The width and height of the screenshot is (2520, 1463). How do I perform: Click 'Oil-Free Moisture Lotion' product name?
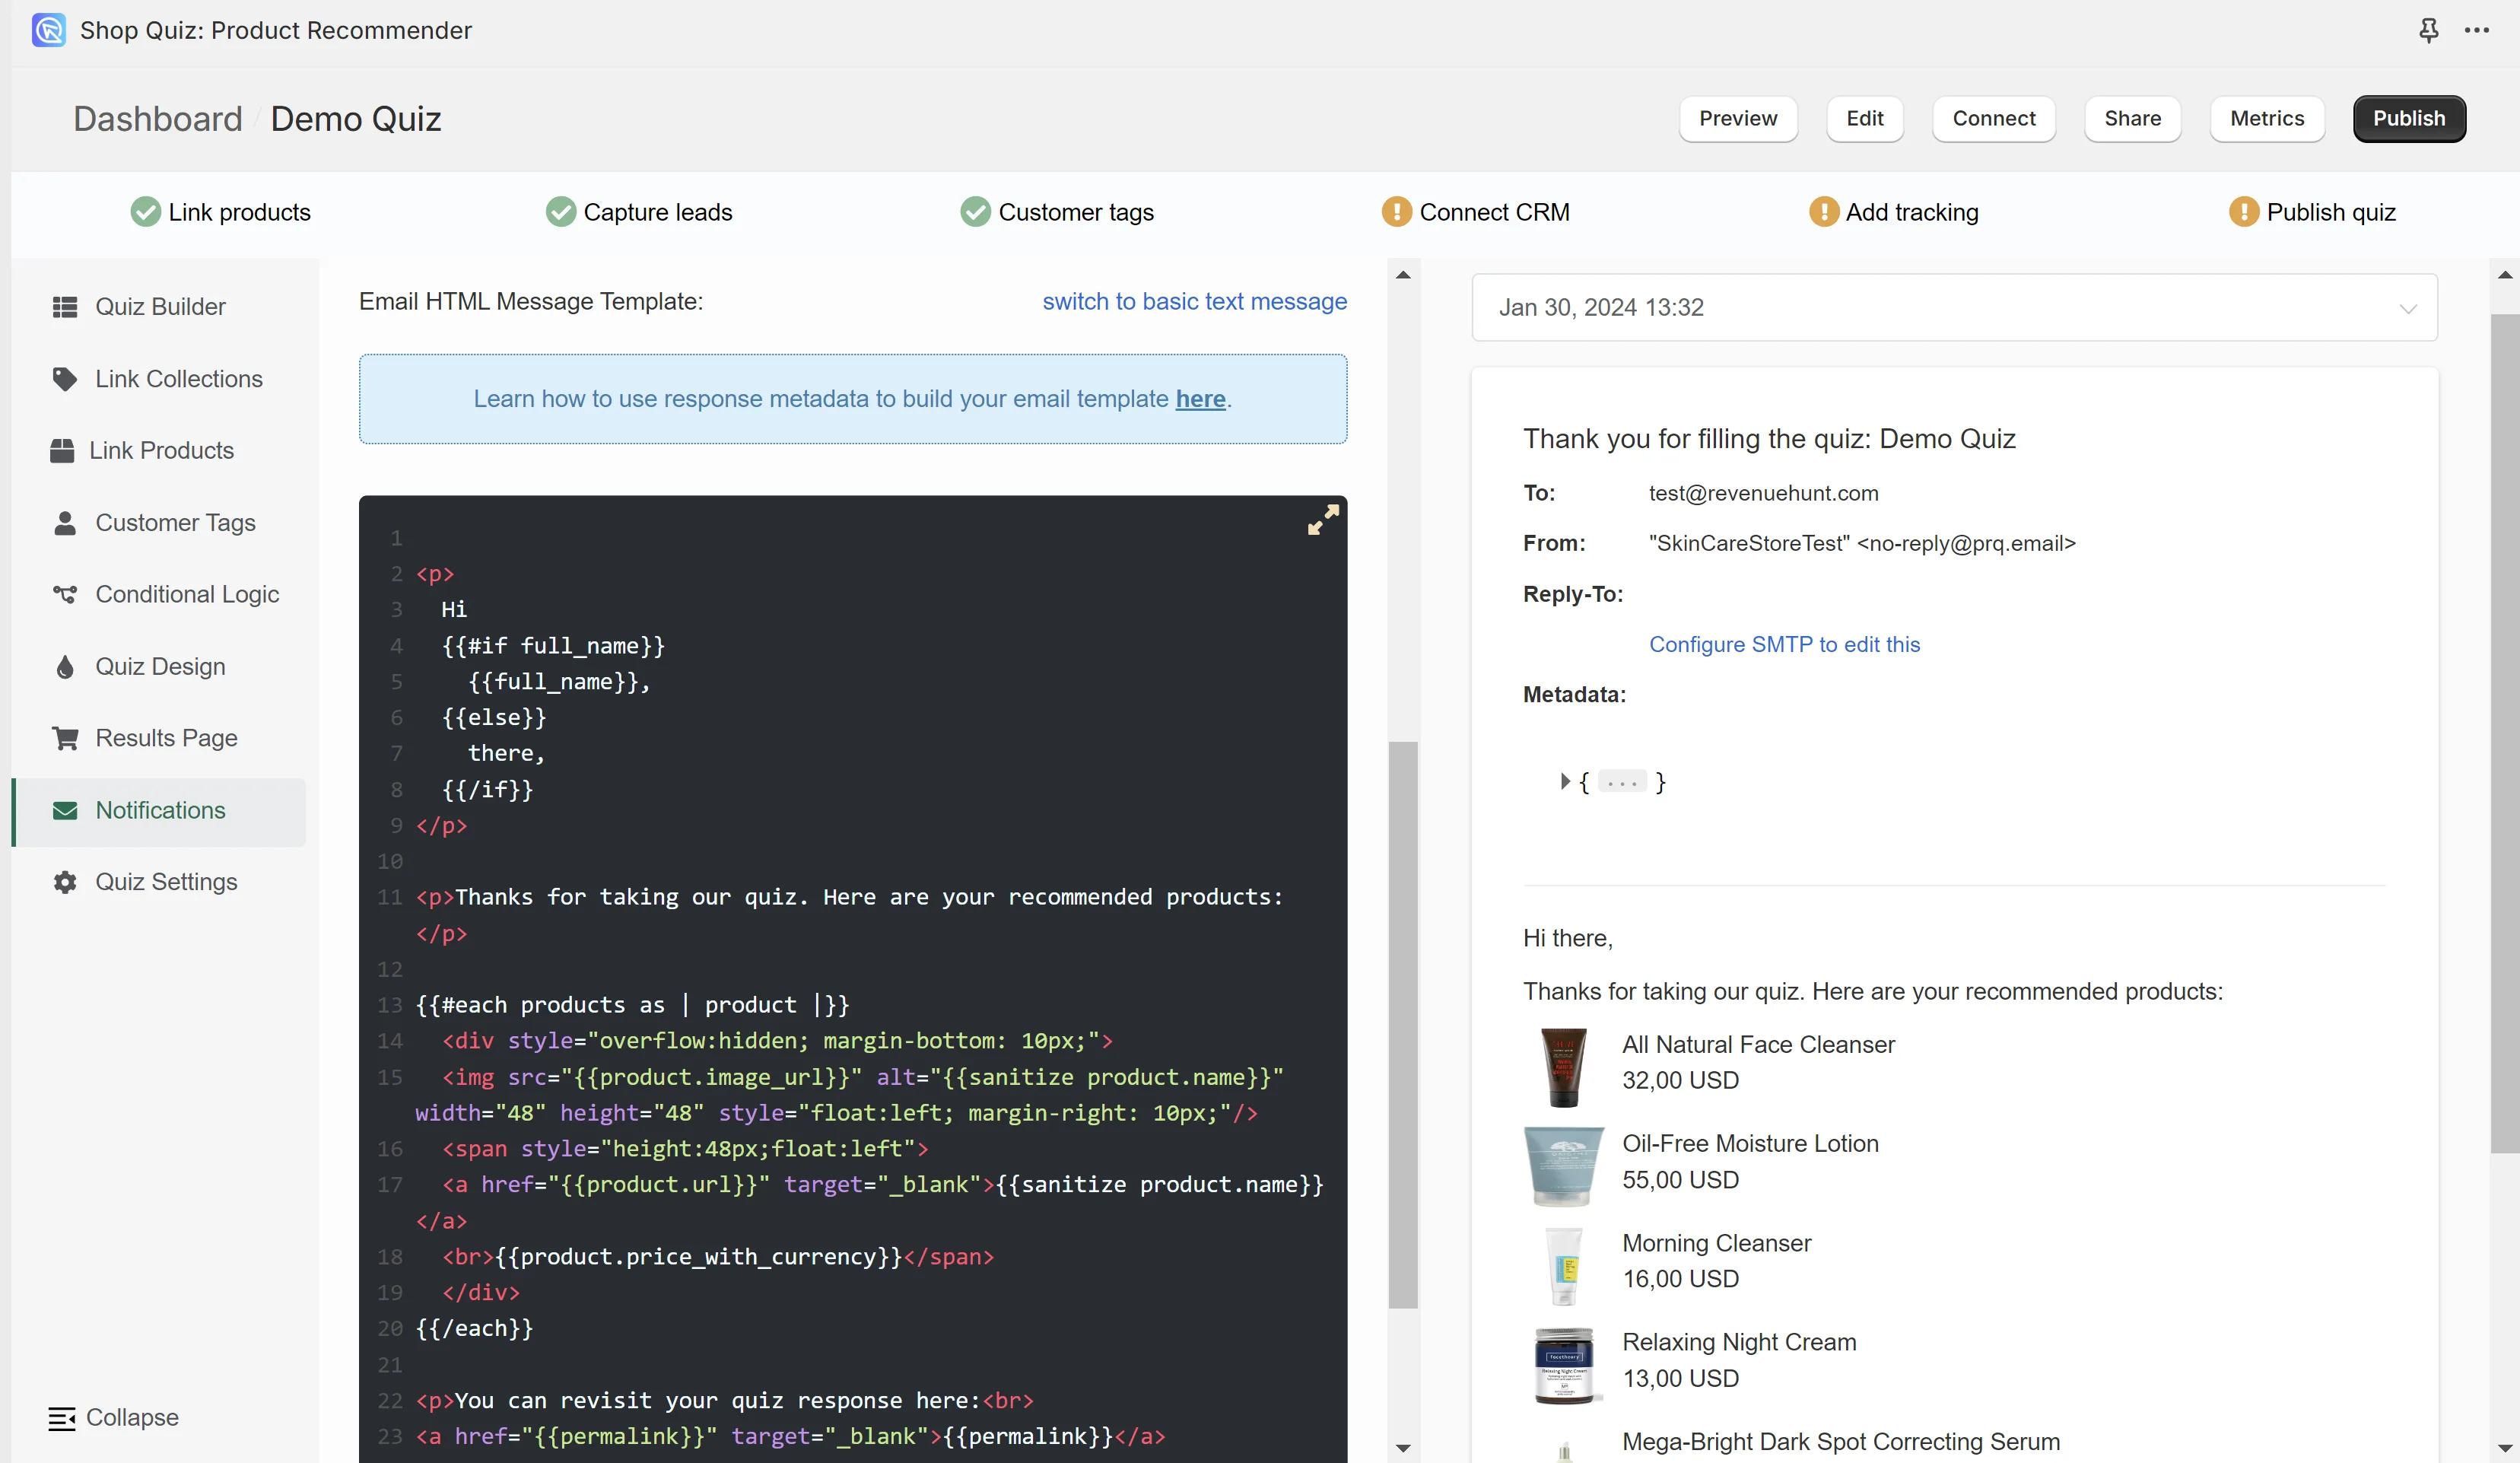pos(1750,1143)
